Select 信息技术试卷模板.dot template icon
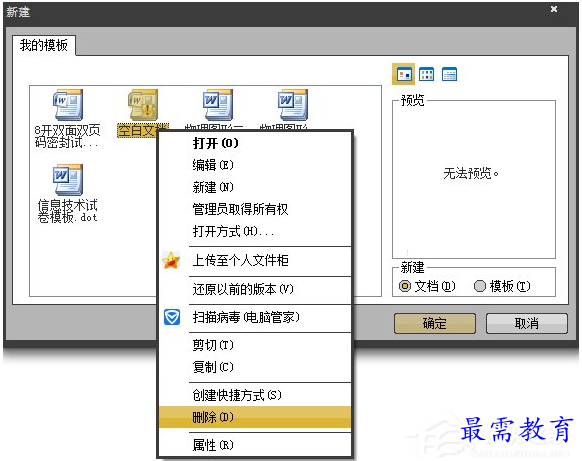The width and height of the screenshot is (582, 461). pyautogui.click(x=68, y=180)
